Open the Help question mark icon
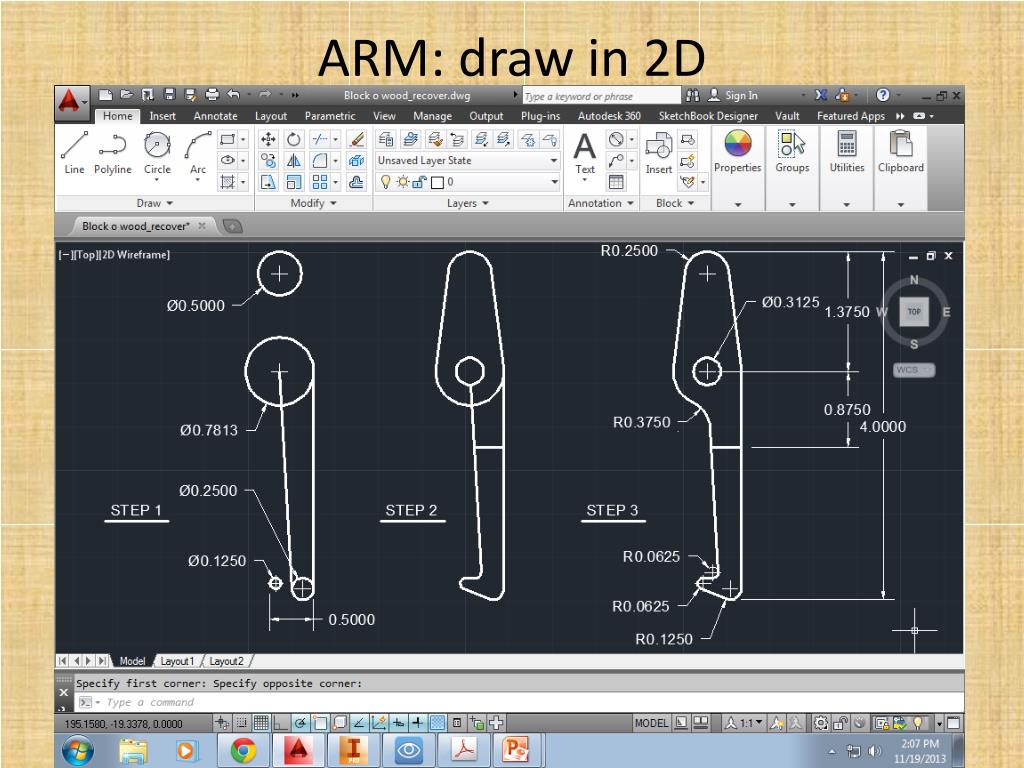The height and width of the screenshot is (768, 1024). pyautogui.click(x=882, y=95)
